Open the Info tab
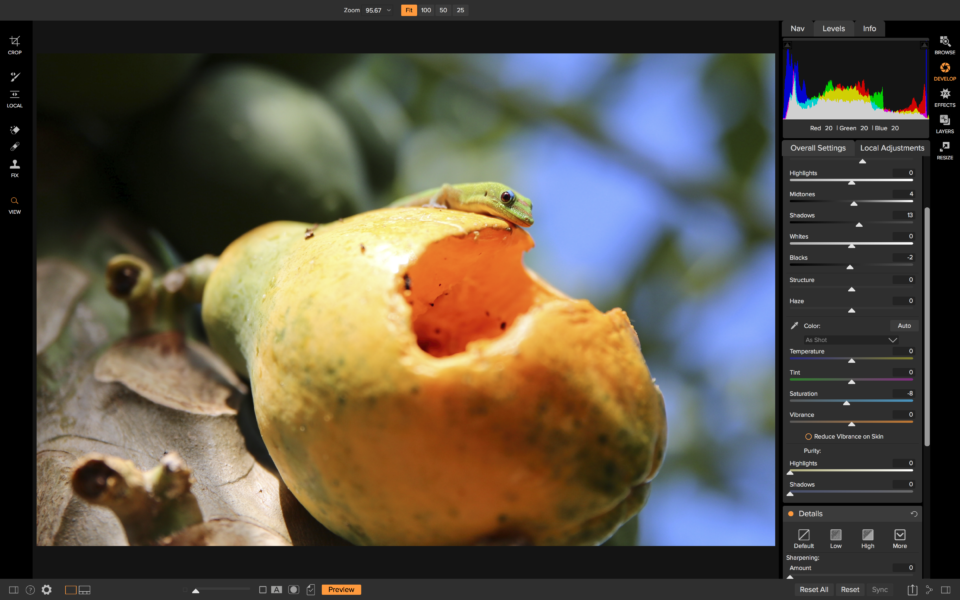The height and width of the screenshot is (600, 960). (x=869, y=29)
